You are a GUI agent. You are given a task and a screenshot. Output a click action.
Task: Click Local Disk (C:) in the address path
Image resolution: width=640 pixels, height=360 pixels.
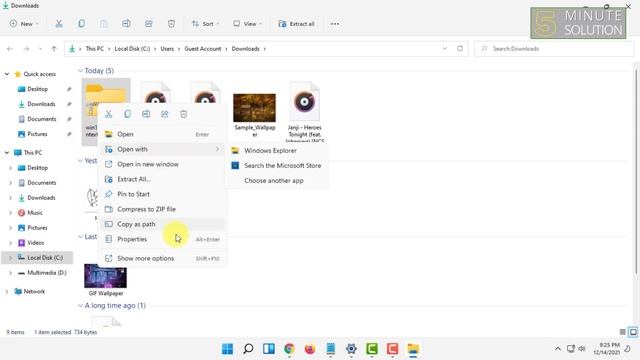tap(132, 49)
